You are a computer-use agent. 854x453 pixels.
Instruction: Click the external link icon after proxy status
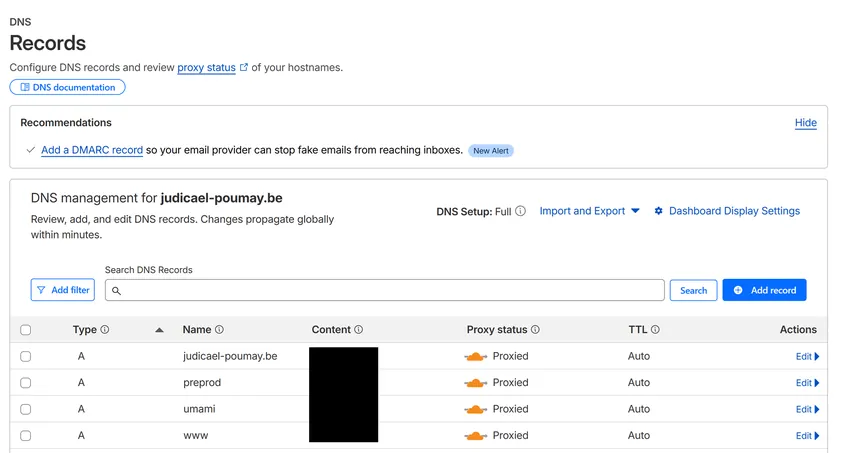click(244, 68)
